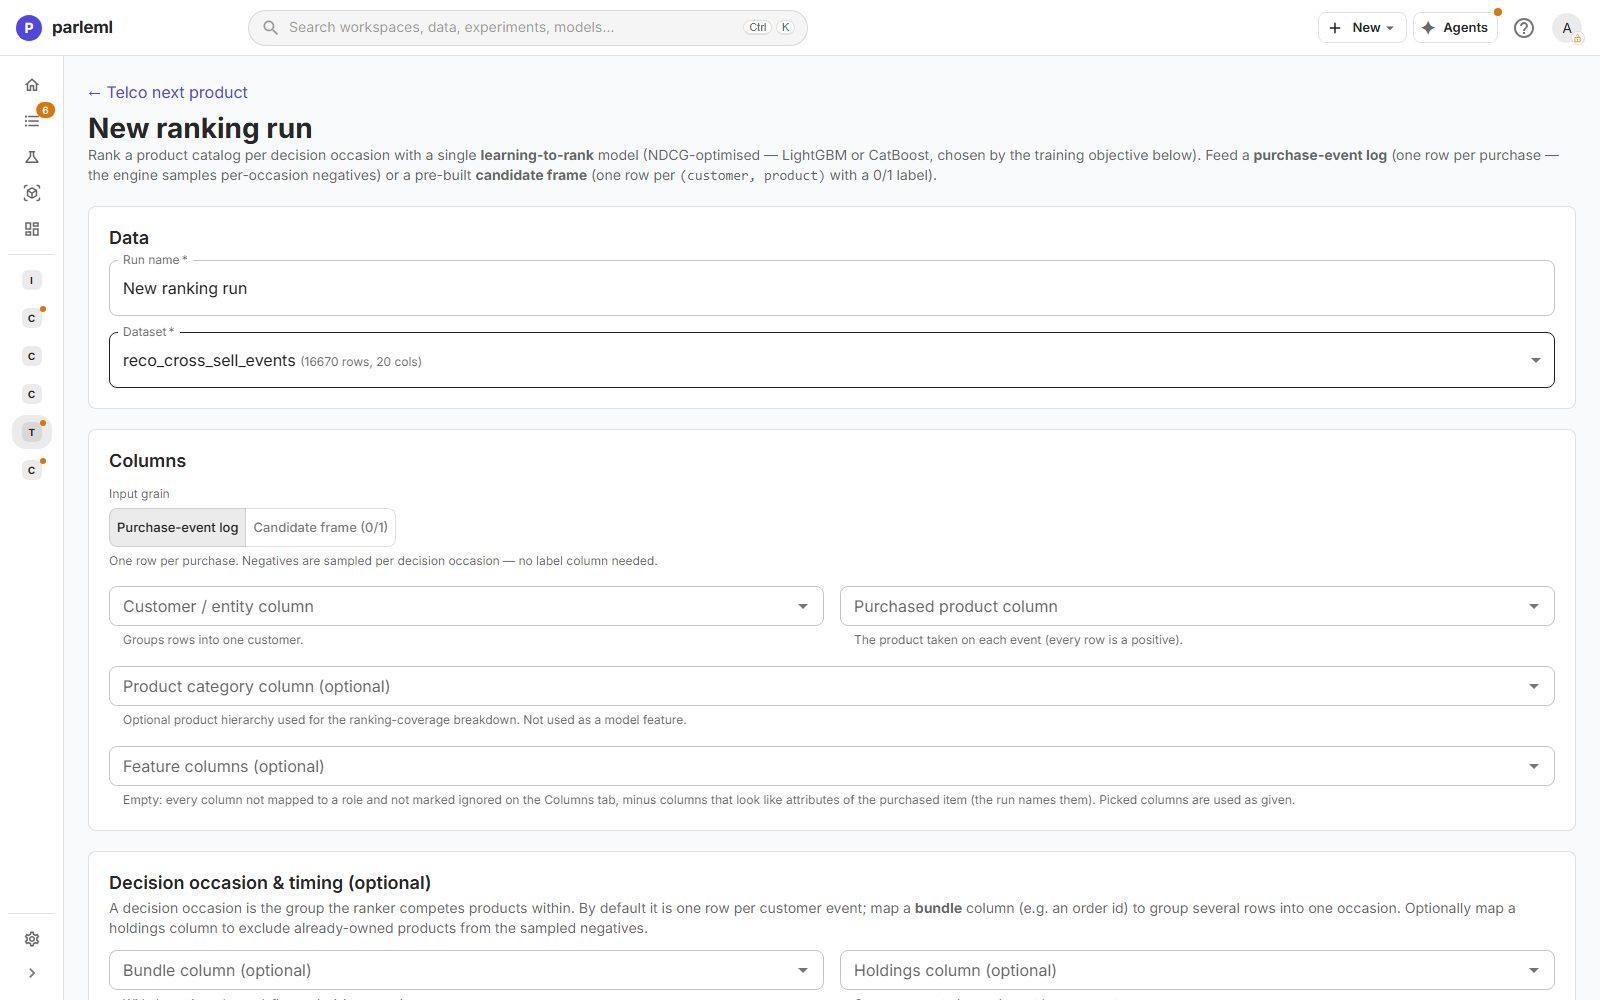Viewport: 1600px width, 1000px height.
Task: Open Purchased product column dropdown
Action: coord(1197,606)
